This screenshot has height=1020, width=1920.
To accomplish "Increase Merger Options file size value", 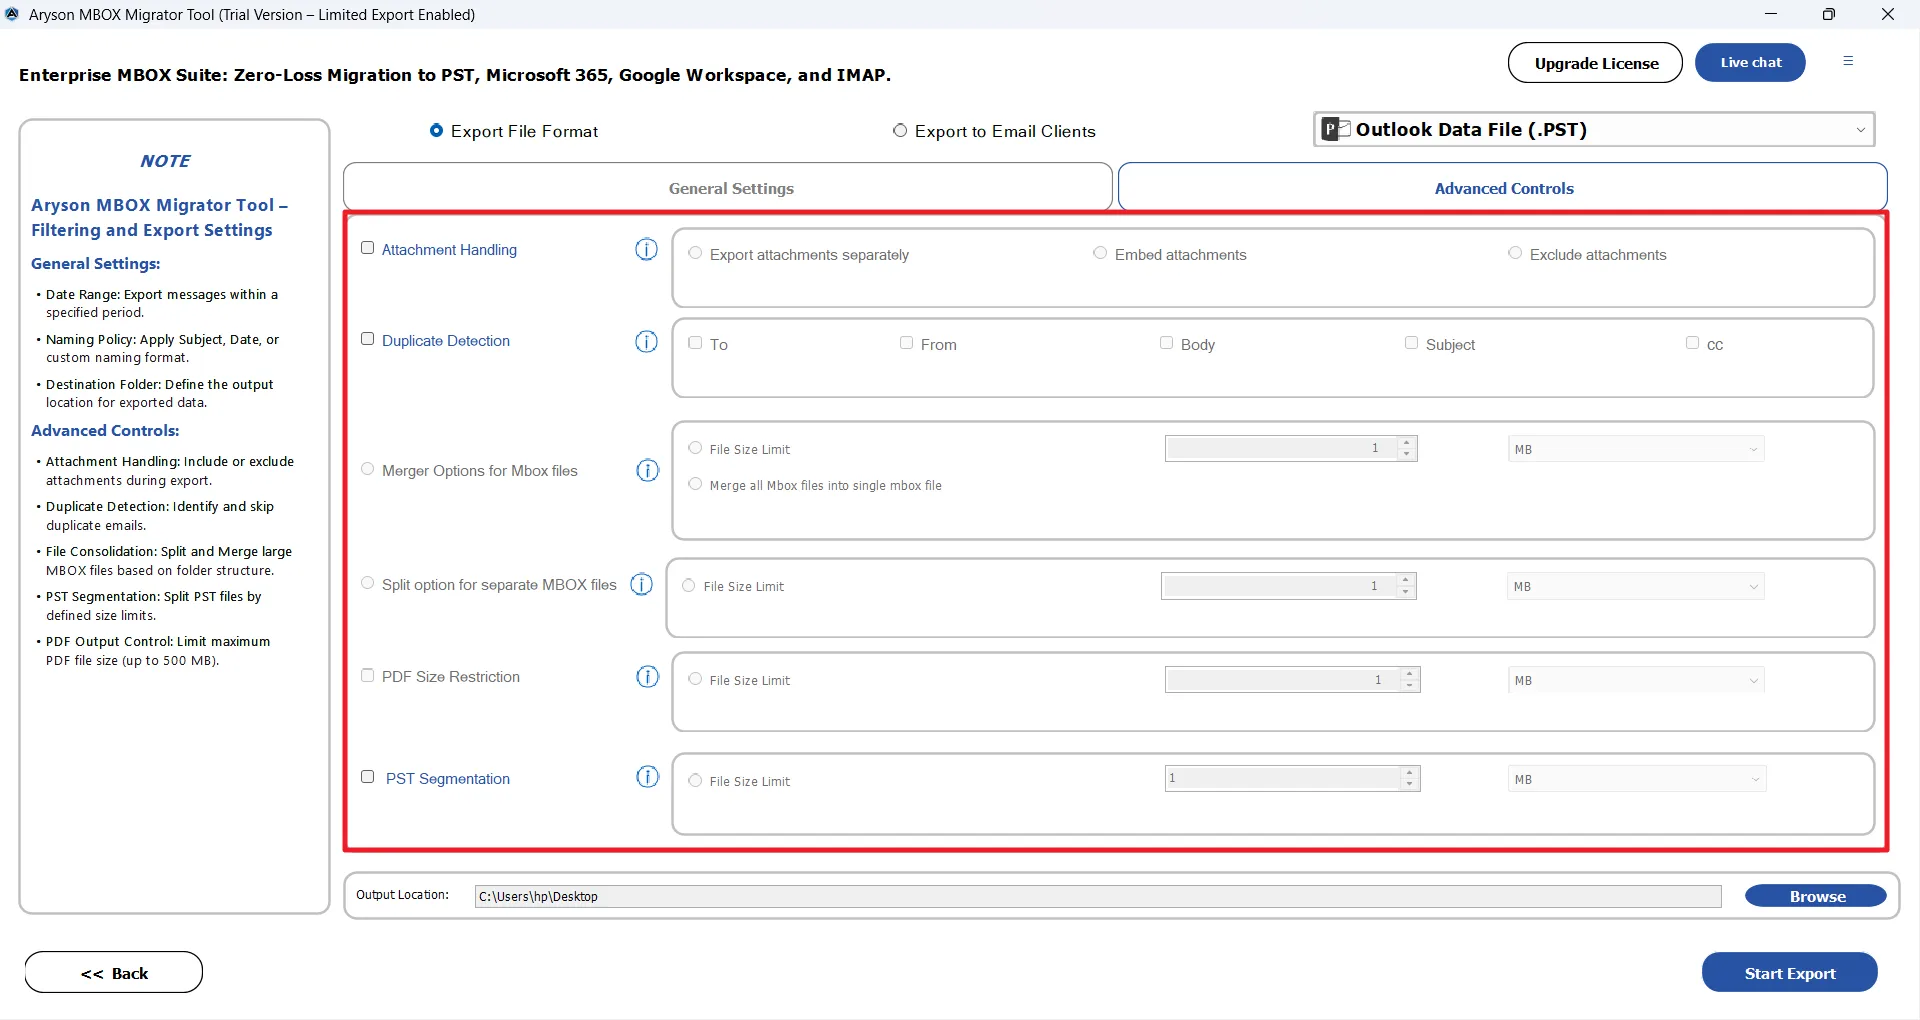I will click(1407, 443).
